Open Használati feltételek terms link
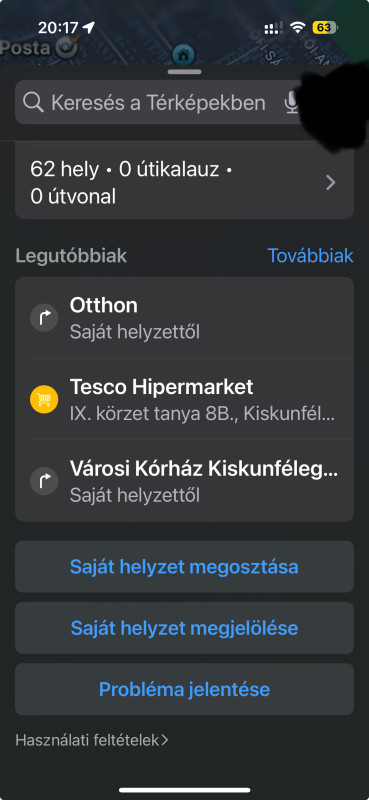 coord(92,740)
